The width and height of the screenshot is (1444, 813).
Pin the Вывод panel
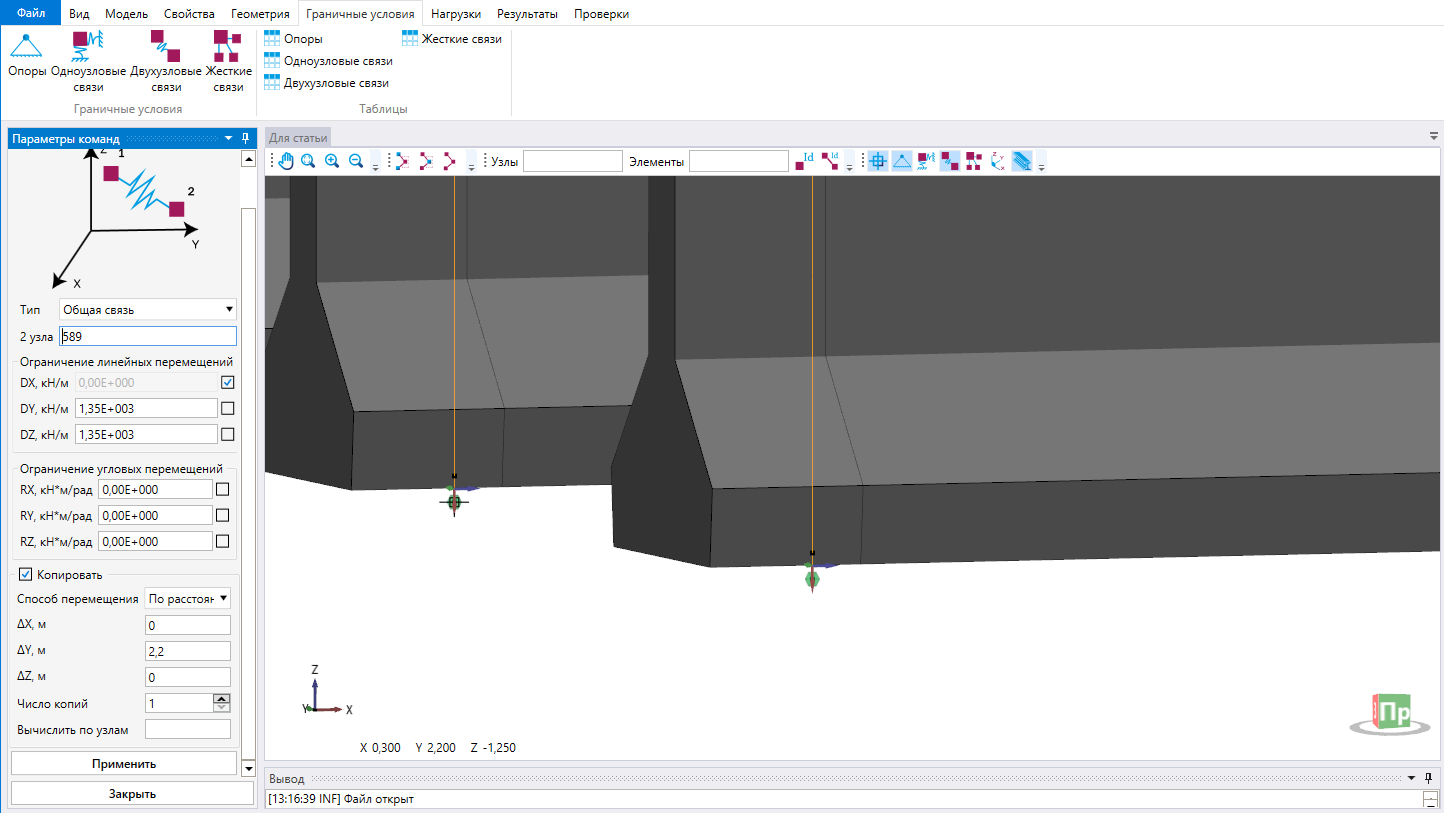[x=1429, y=777]
